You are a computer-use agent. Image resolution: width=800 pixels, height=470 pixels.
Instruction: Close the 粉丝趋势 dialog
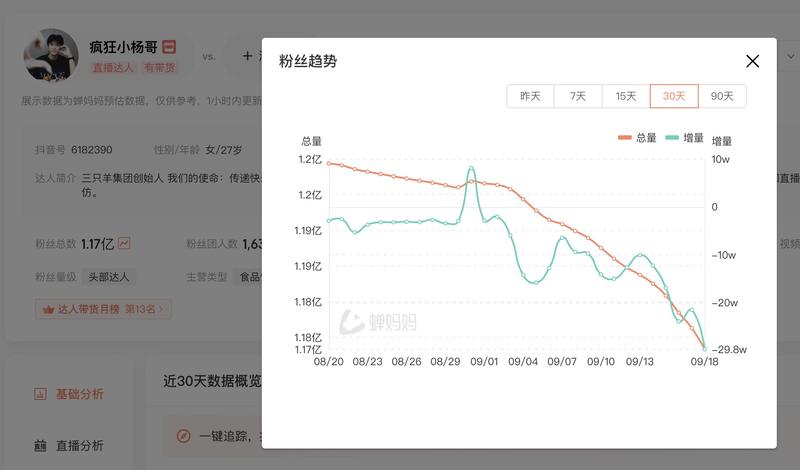click(x=752, y=61)
